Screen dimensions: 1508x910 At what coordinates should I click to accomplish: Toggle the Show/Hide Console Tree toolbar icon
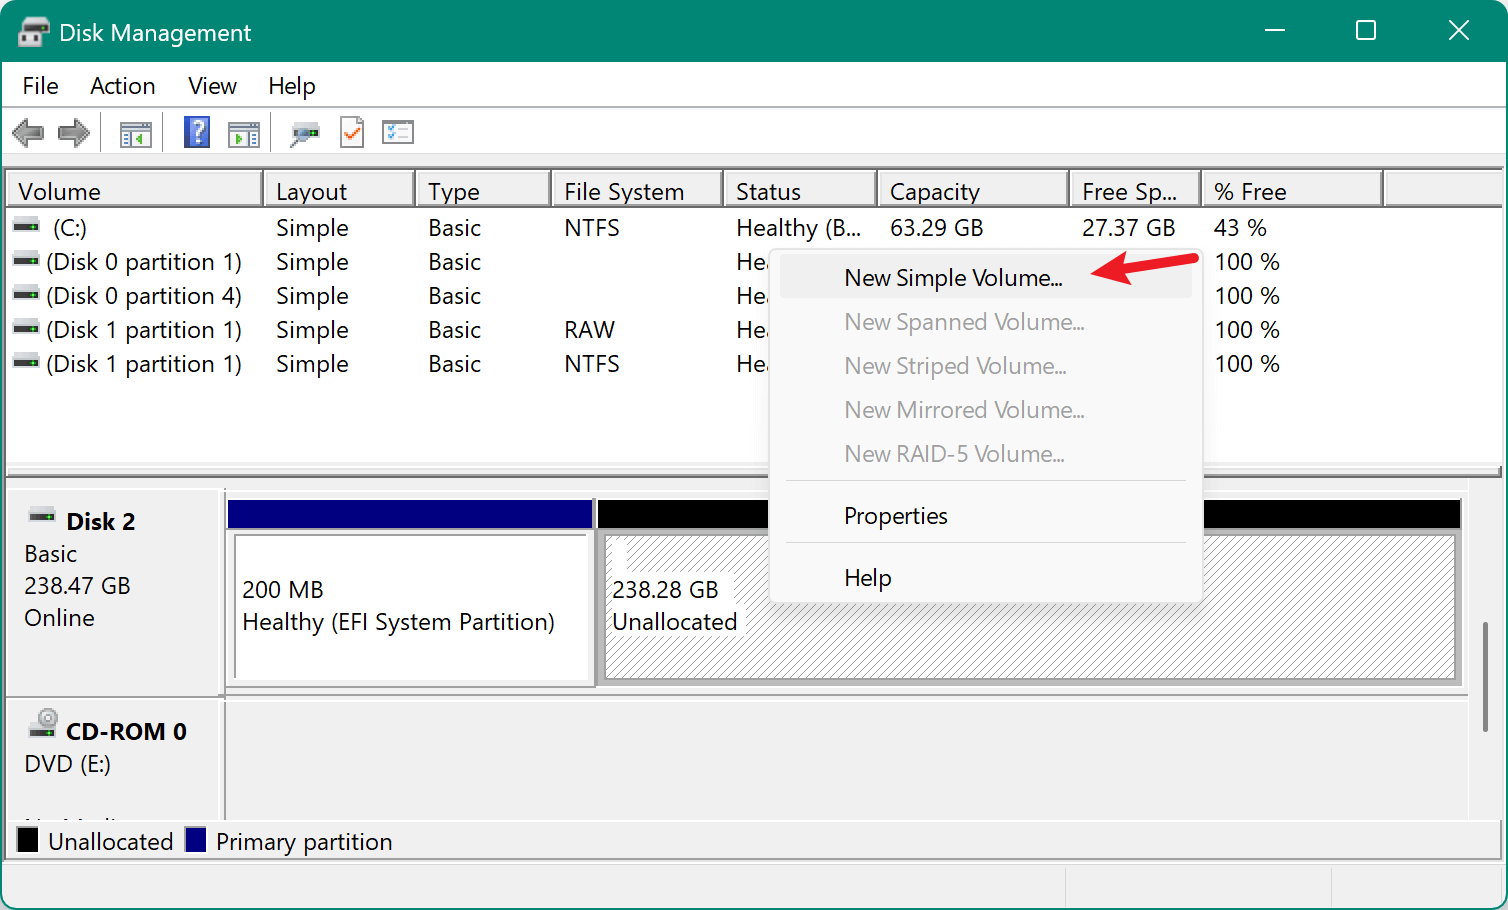[136, 131]
